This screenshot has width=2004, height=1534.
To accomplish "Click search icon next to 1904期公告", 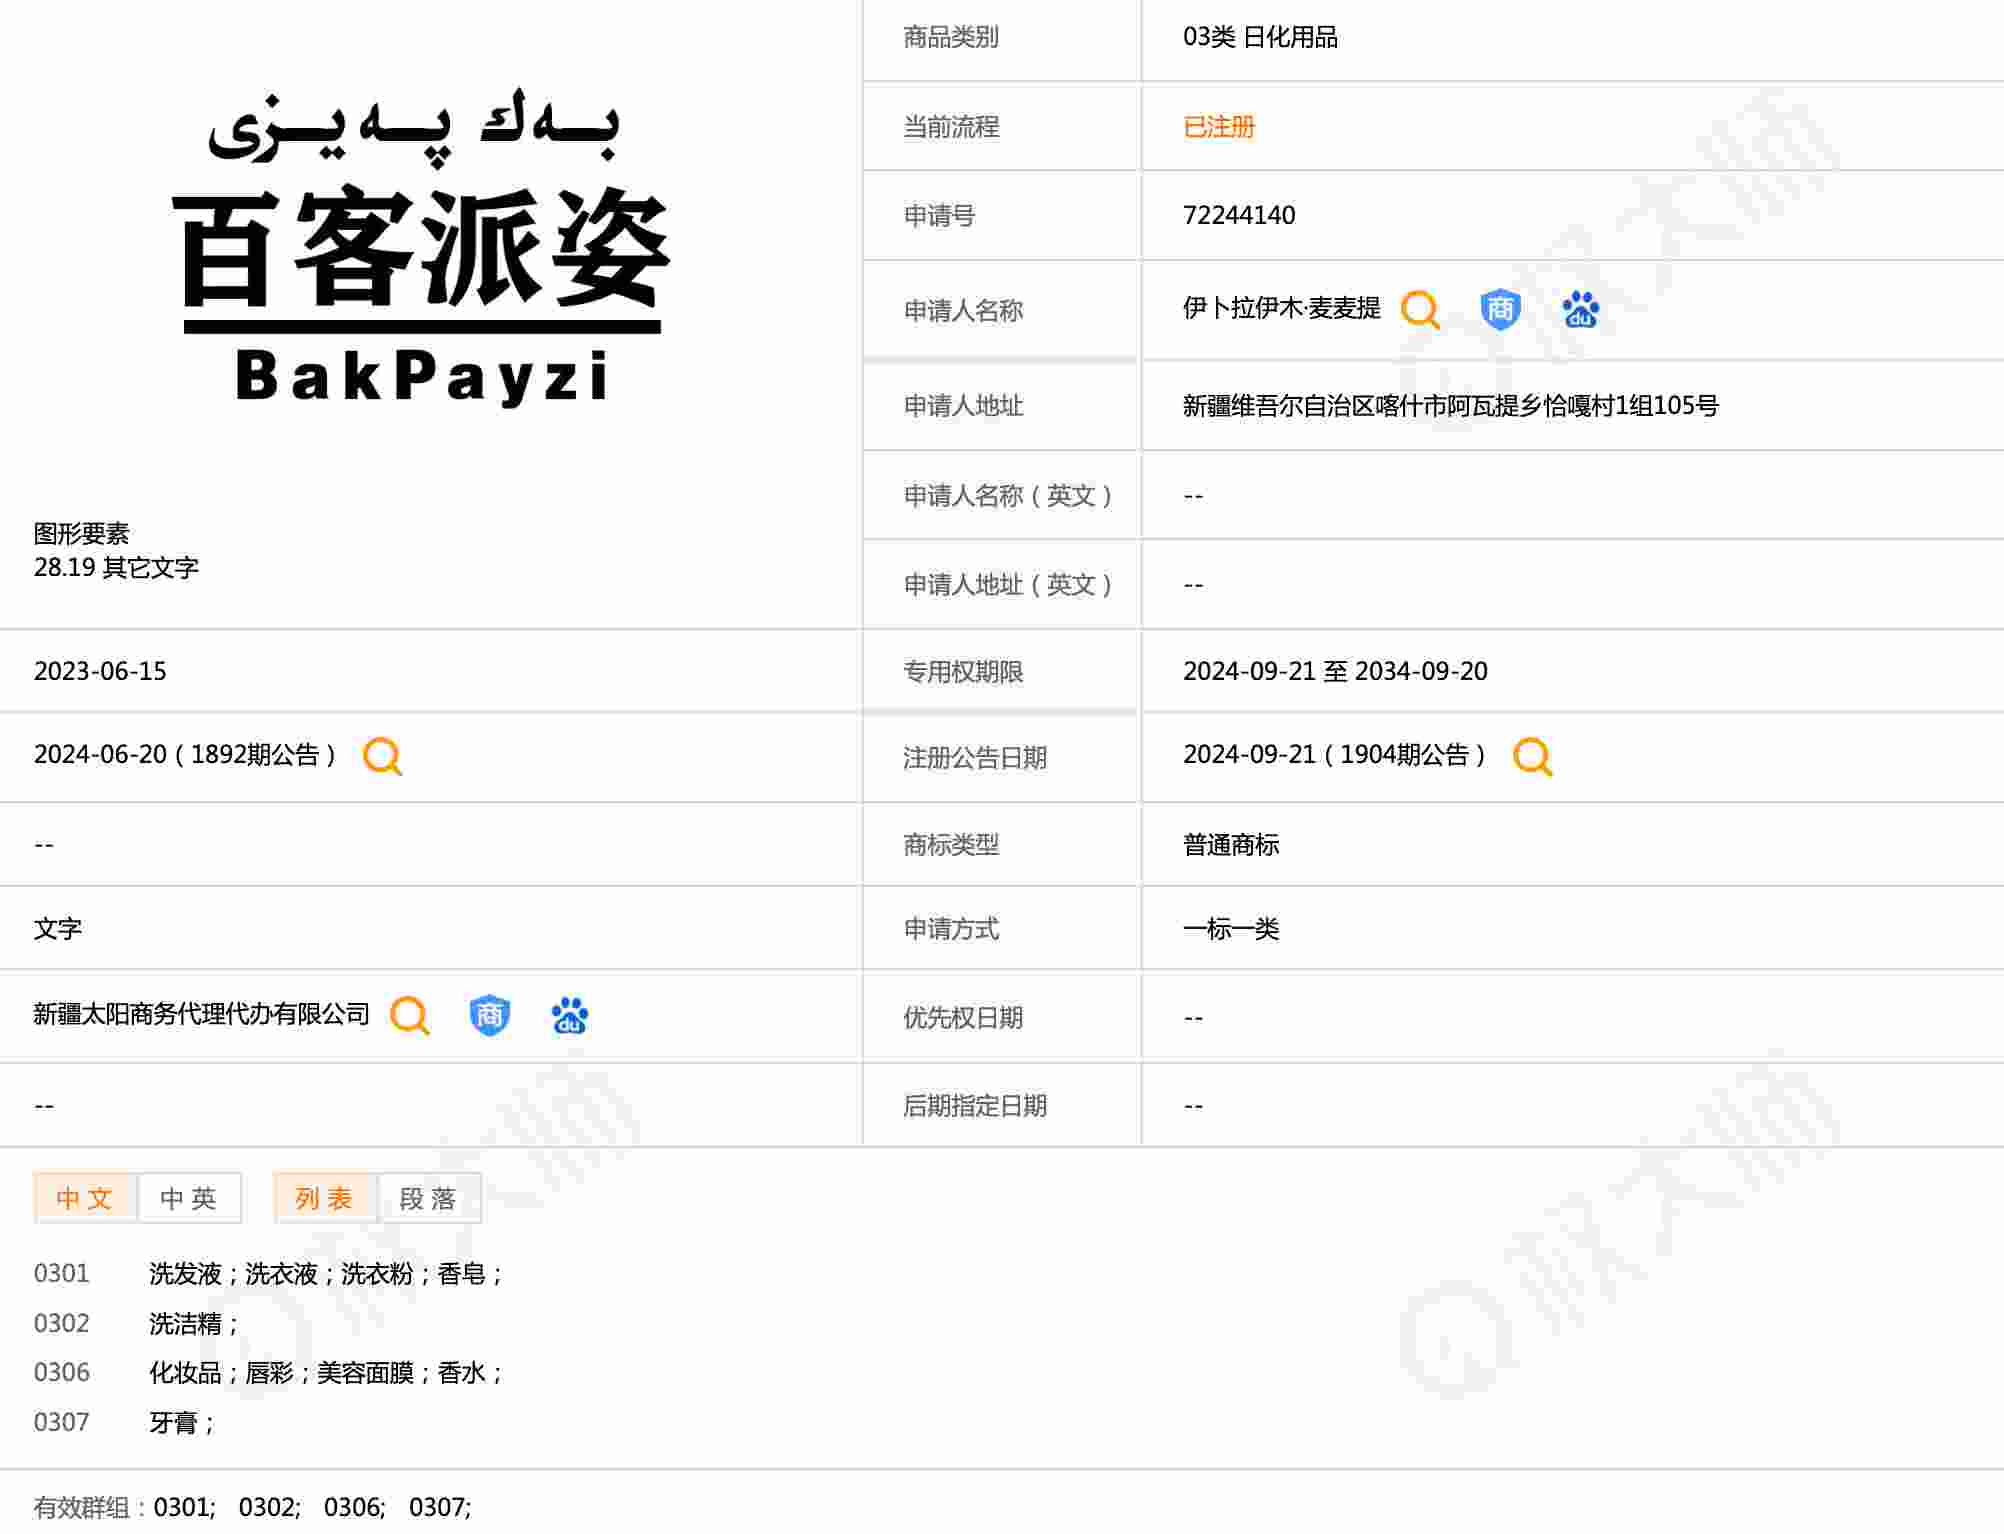I will point(1532,756).
